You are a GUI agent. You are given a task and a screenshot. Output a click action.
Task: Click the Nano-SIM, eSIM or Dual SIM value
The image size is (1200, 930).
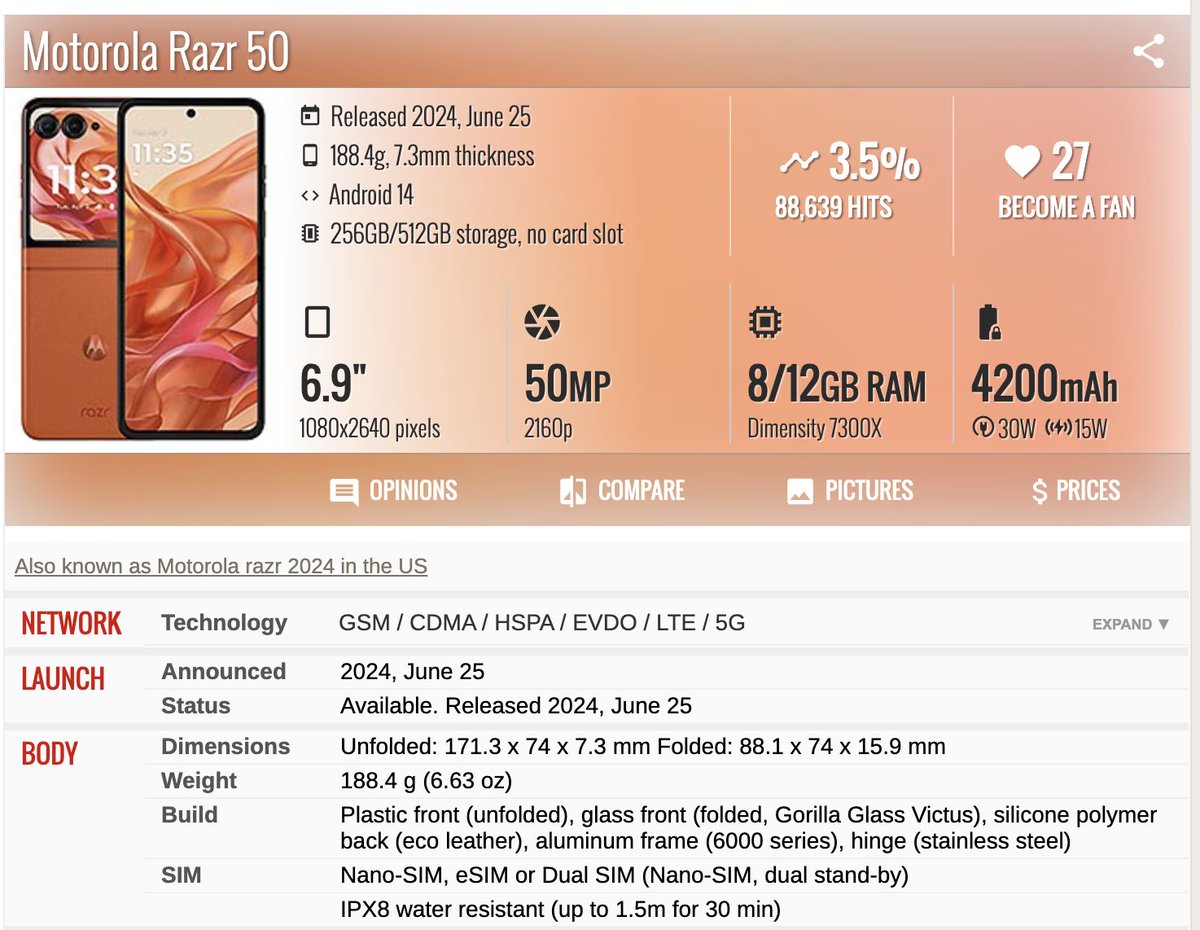click(624, 876)
